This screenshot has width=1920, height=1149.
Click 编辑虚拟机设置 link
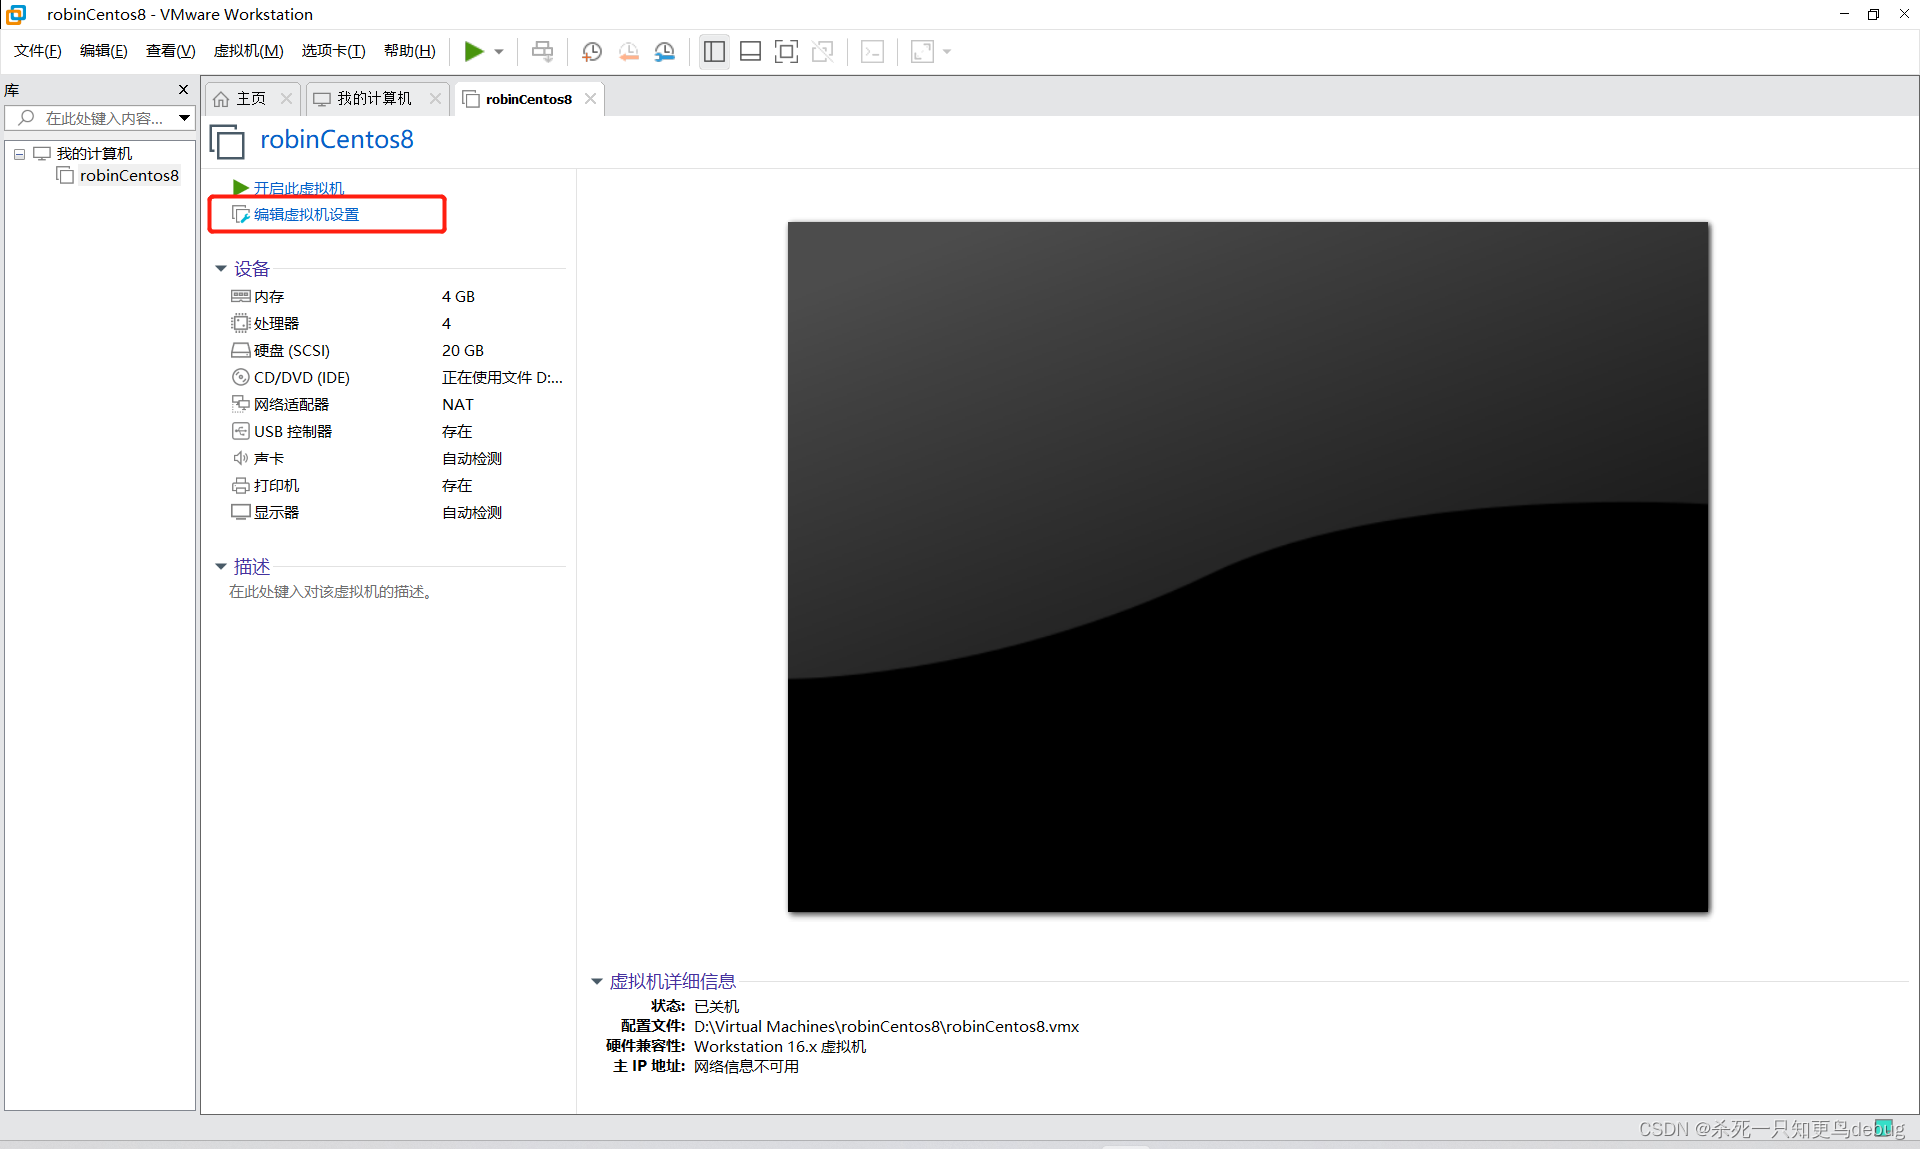(306, 214)
